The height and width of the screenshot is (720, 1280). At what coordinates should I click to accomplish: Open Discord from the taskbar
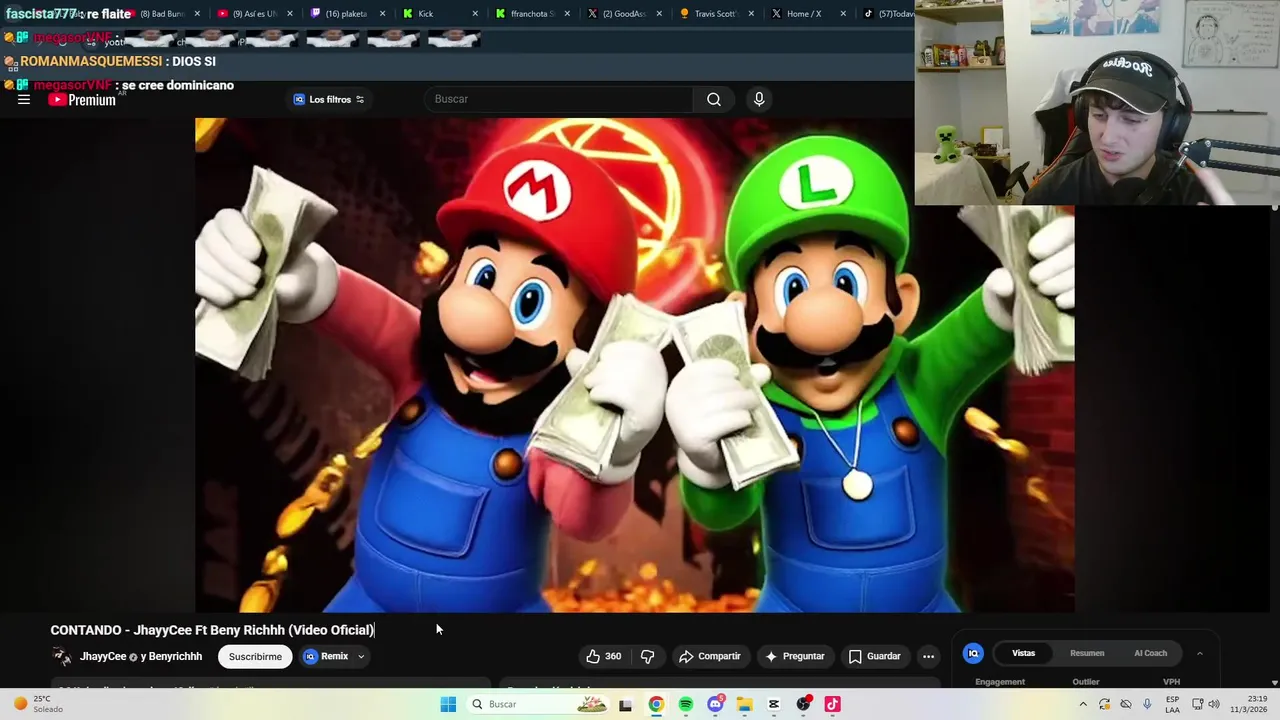click(x=715, y=704)
